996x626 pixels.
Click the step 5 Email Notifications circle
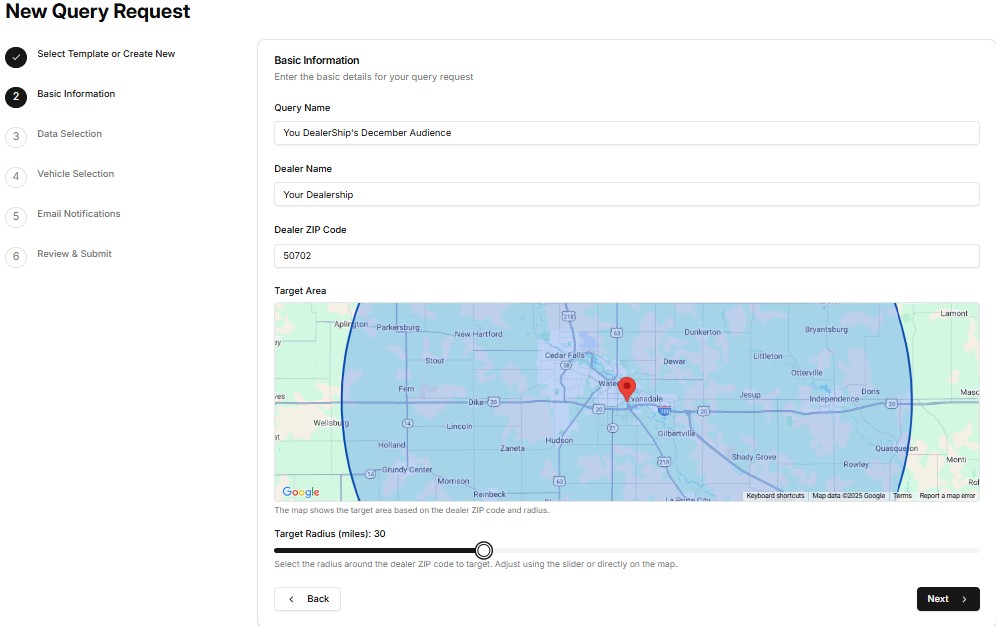click(16, 217)
